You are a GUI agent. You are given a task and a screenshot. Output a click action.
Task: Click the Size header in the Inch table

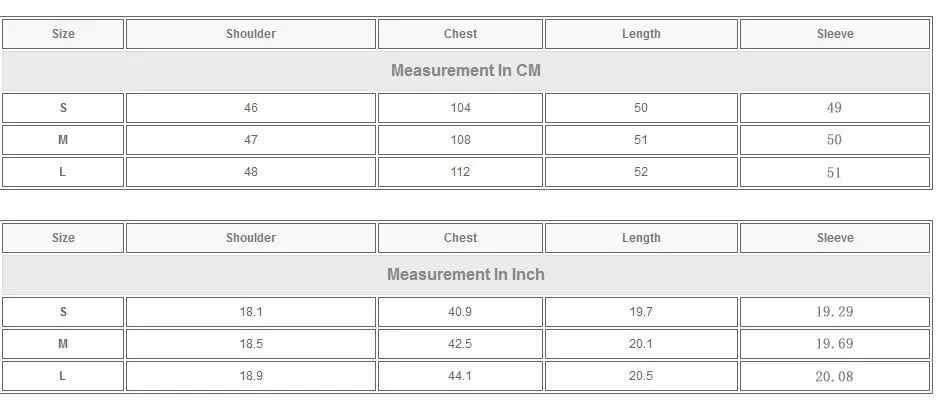(x=63, y=238)
